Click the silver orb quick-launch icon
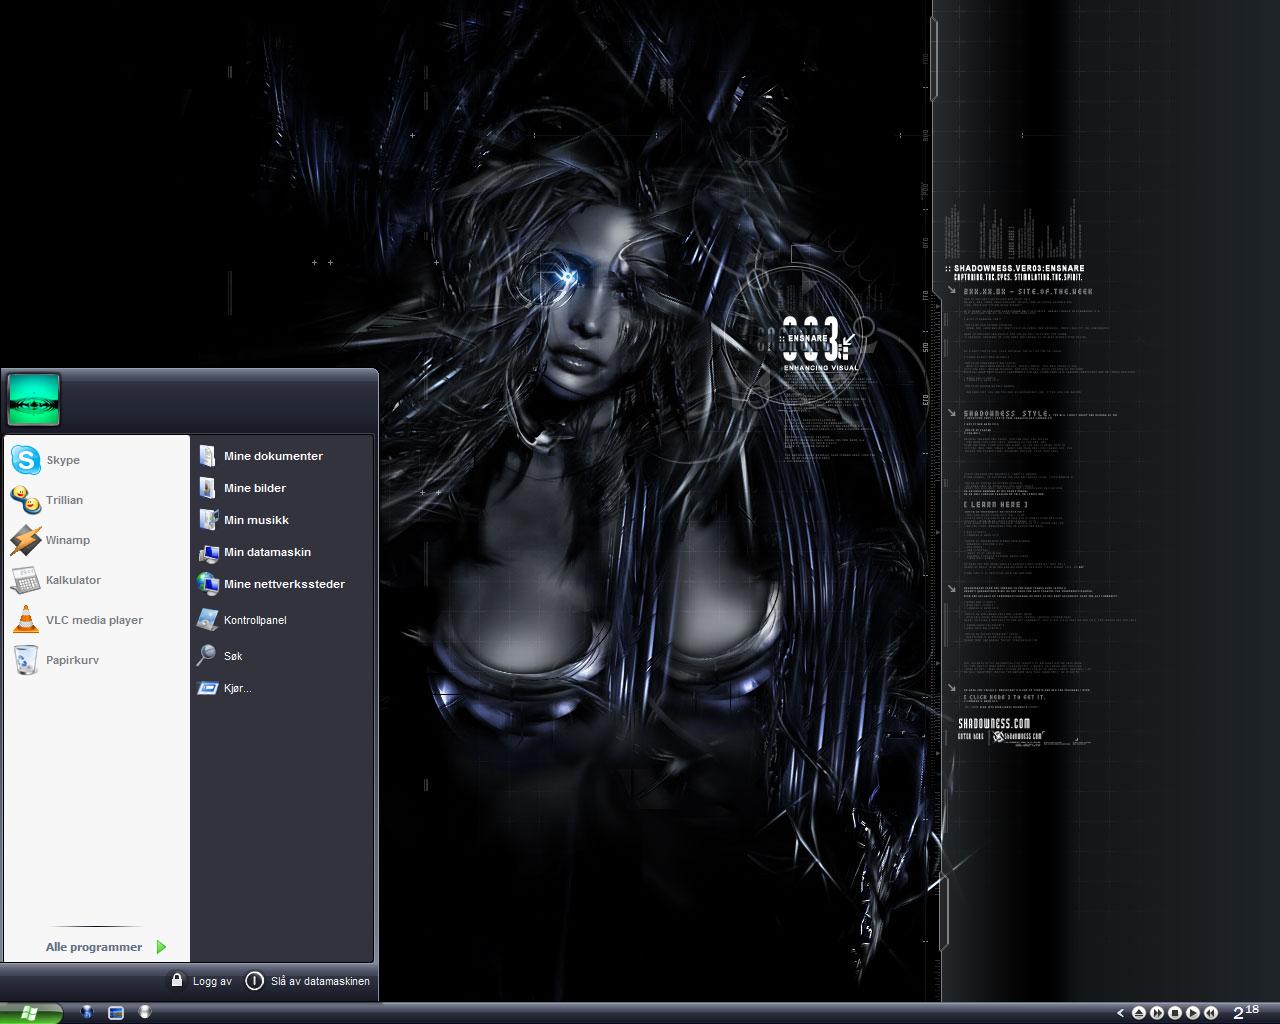The height and width of the screenshot is (1024, 1280). [145, 1012]
